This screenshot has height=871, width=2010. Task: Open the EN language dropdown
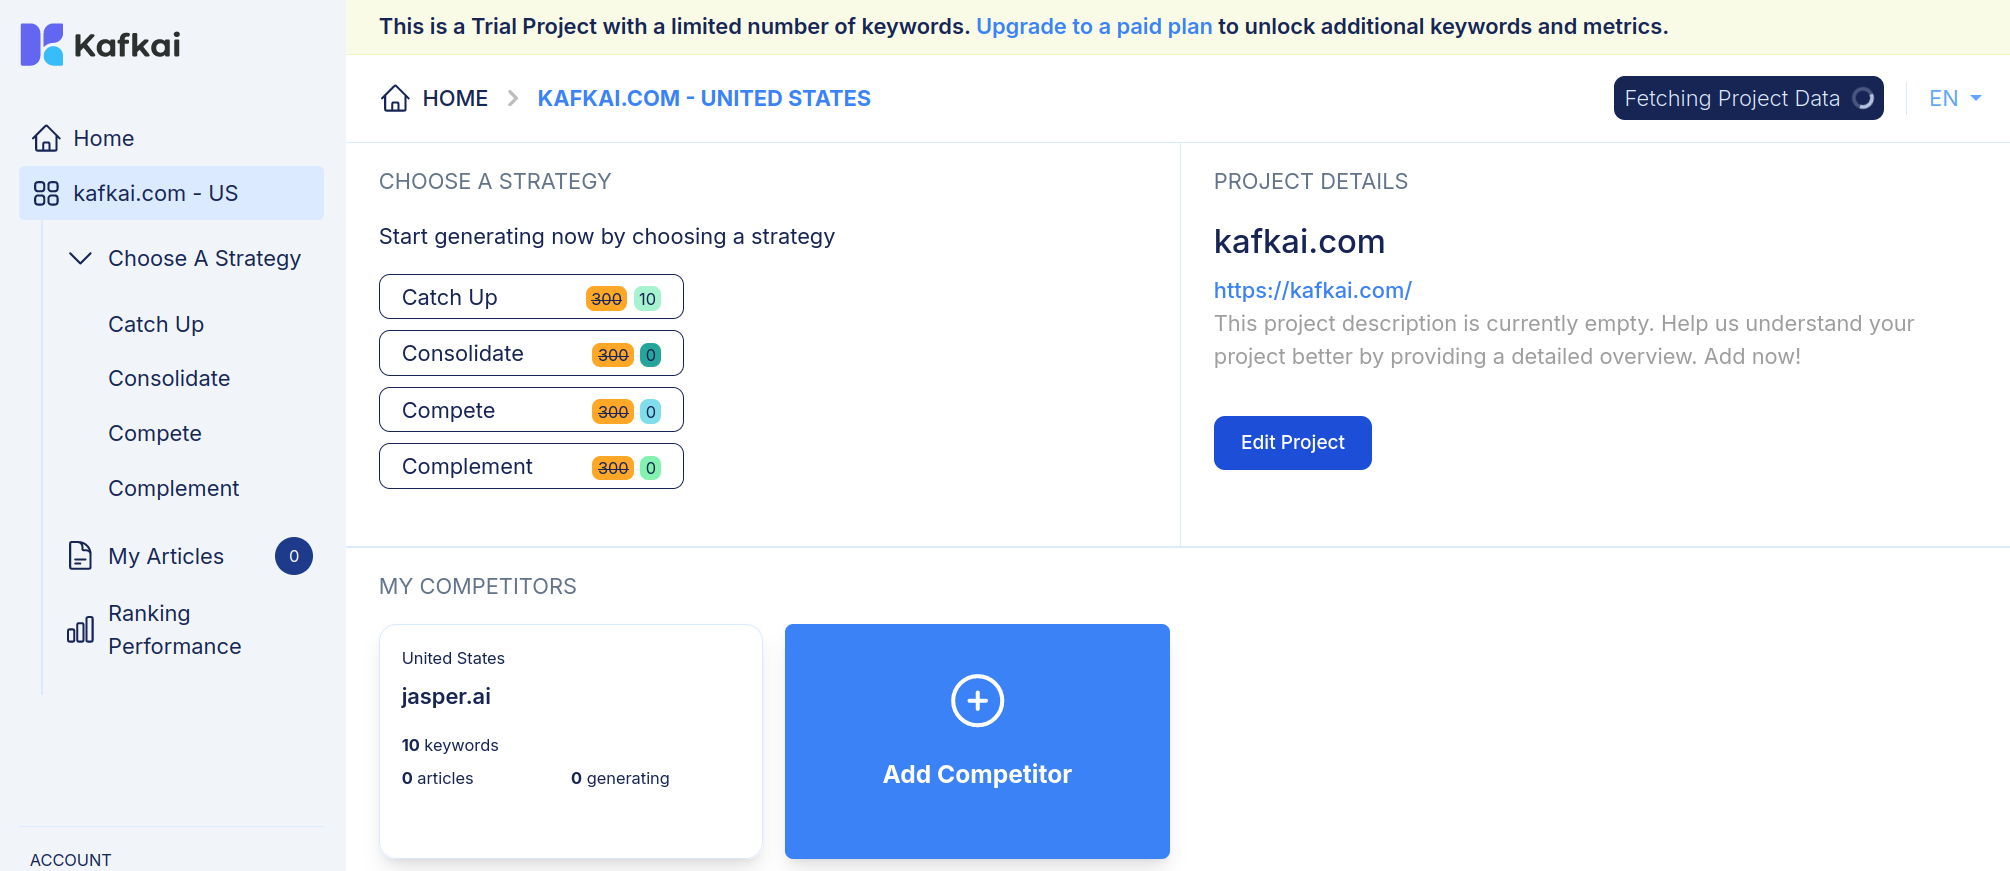point(1955,98)
